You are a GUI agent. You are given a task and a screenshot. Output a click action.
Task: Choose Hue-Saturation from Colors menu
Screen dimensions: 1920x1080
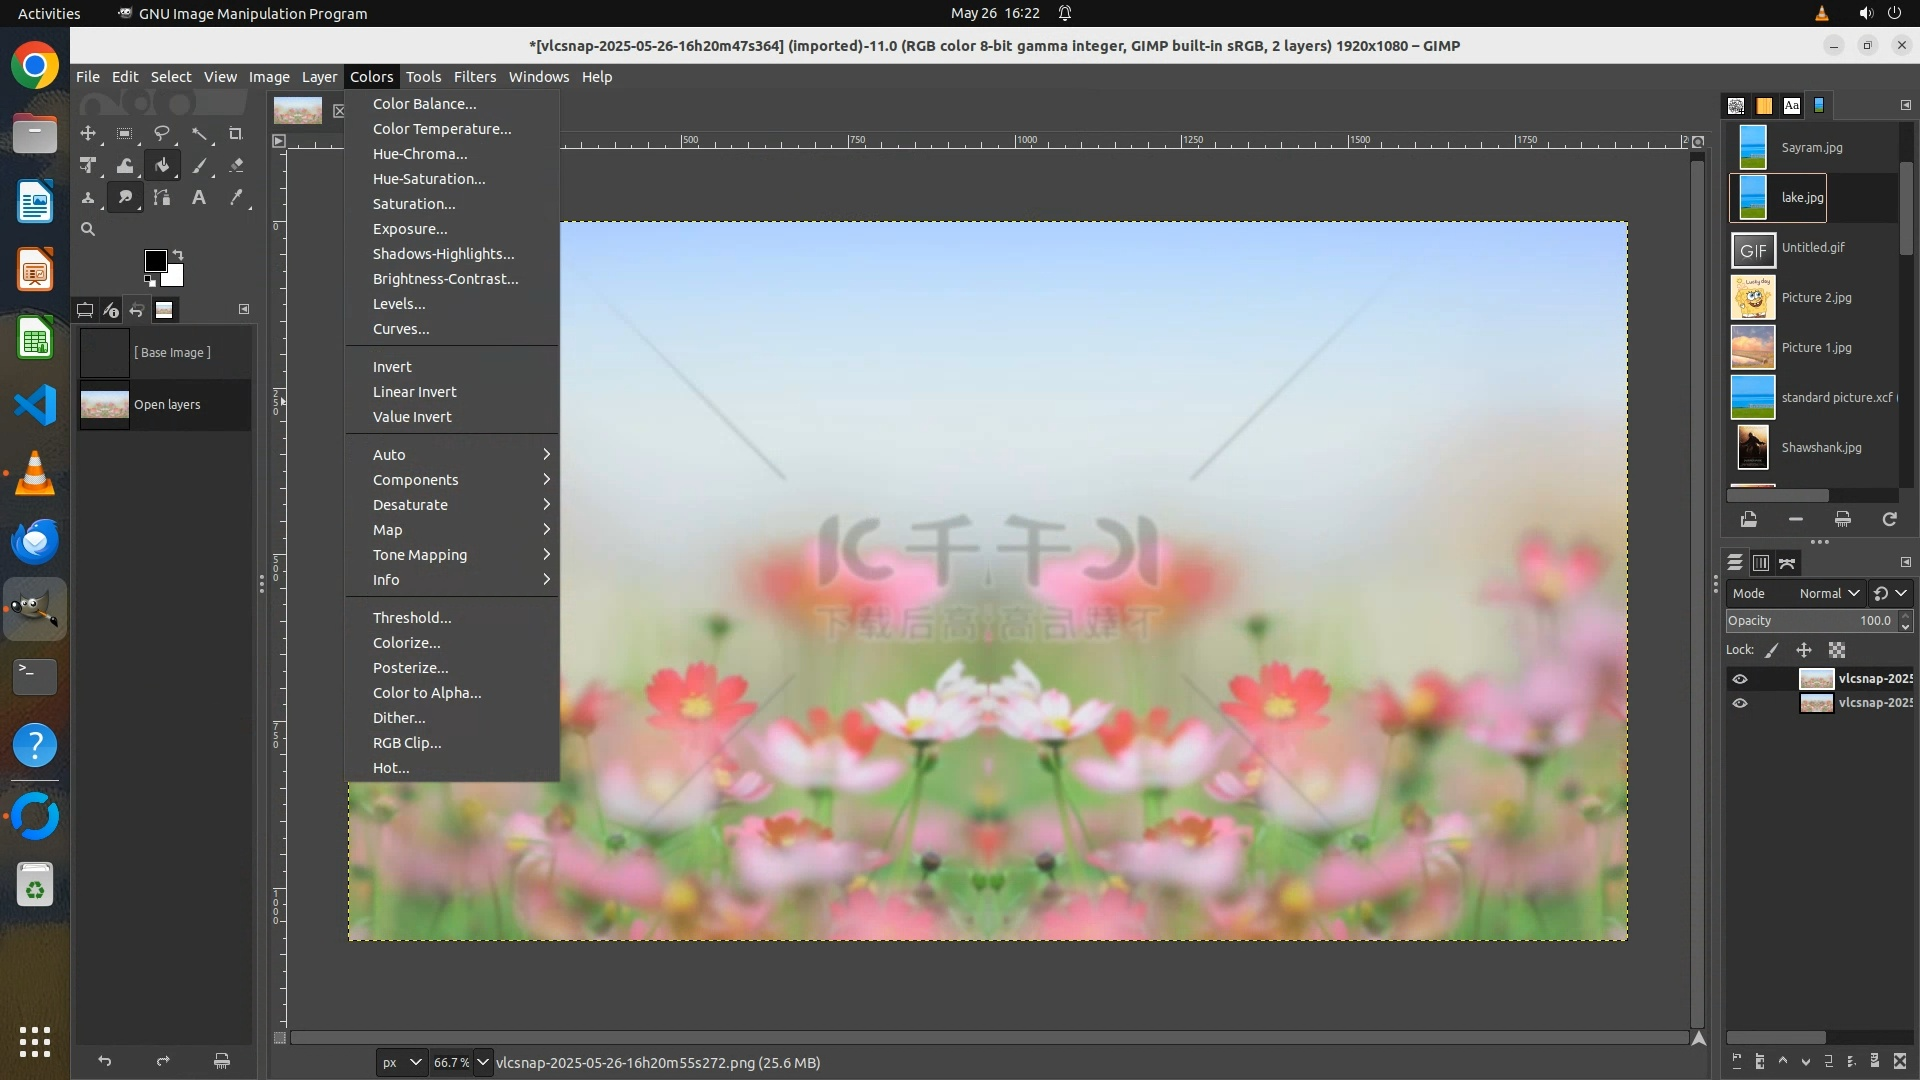point(429,179)
